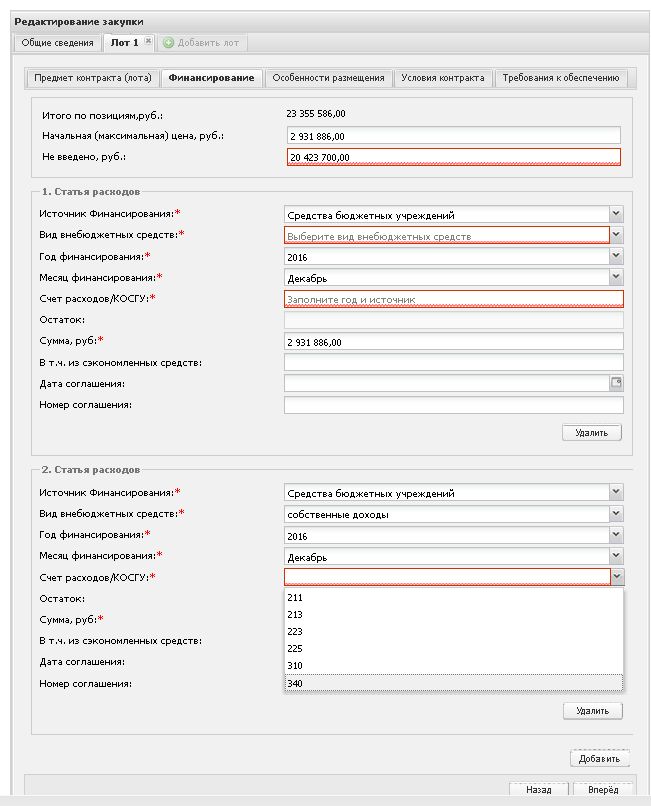
Task: Click Номер соглашения field in section 1
Action: (x=454, y=405)
